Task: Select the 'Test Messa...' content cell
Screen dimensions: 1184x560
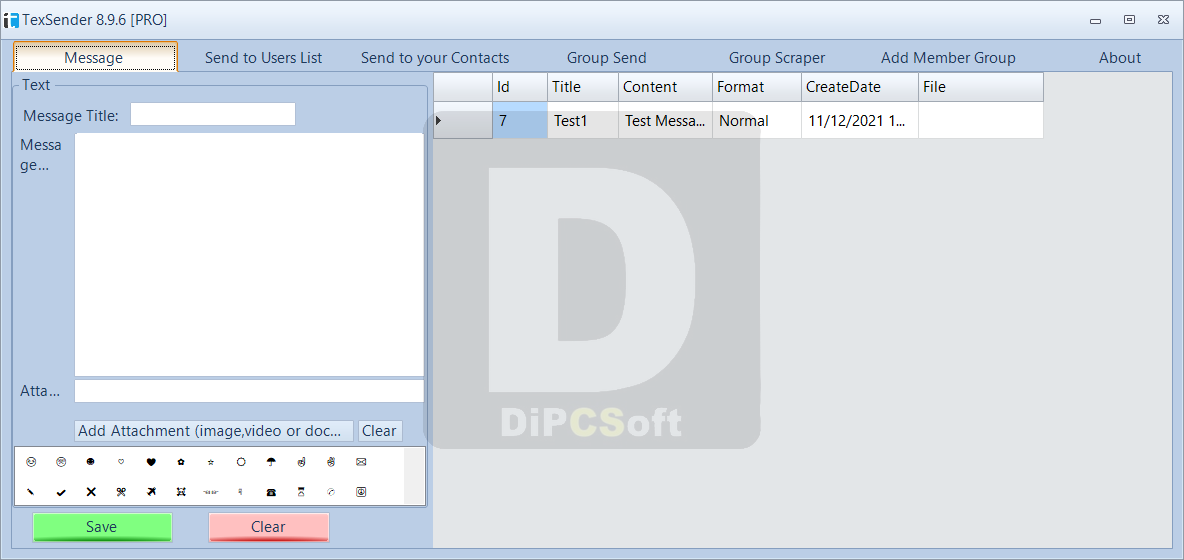Action: 665,120
